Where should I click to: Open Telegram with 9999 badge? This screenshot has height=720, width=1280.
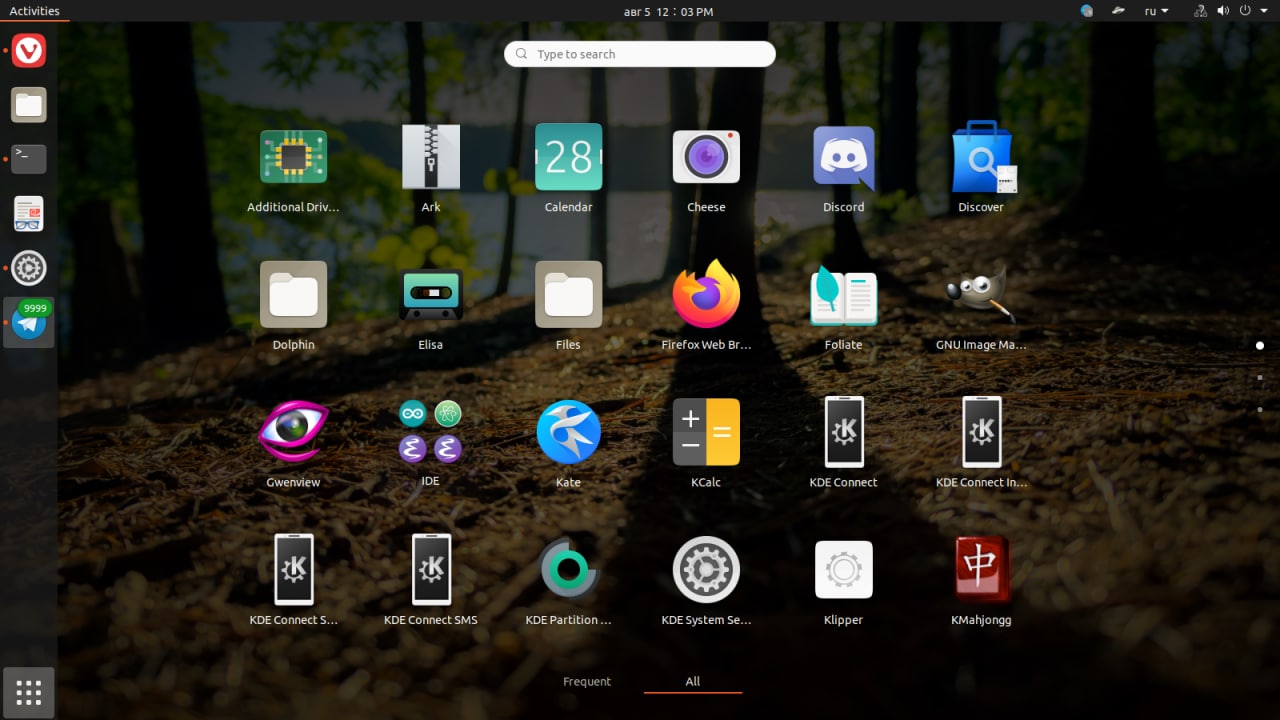[29, 322]
